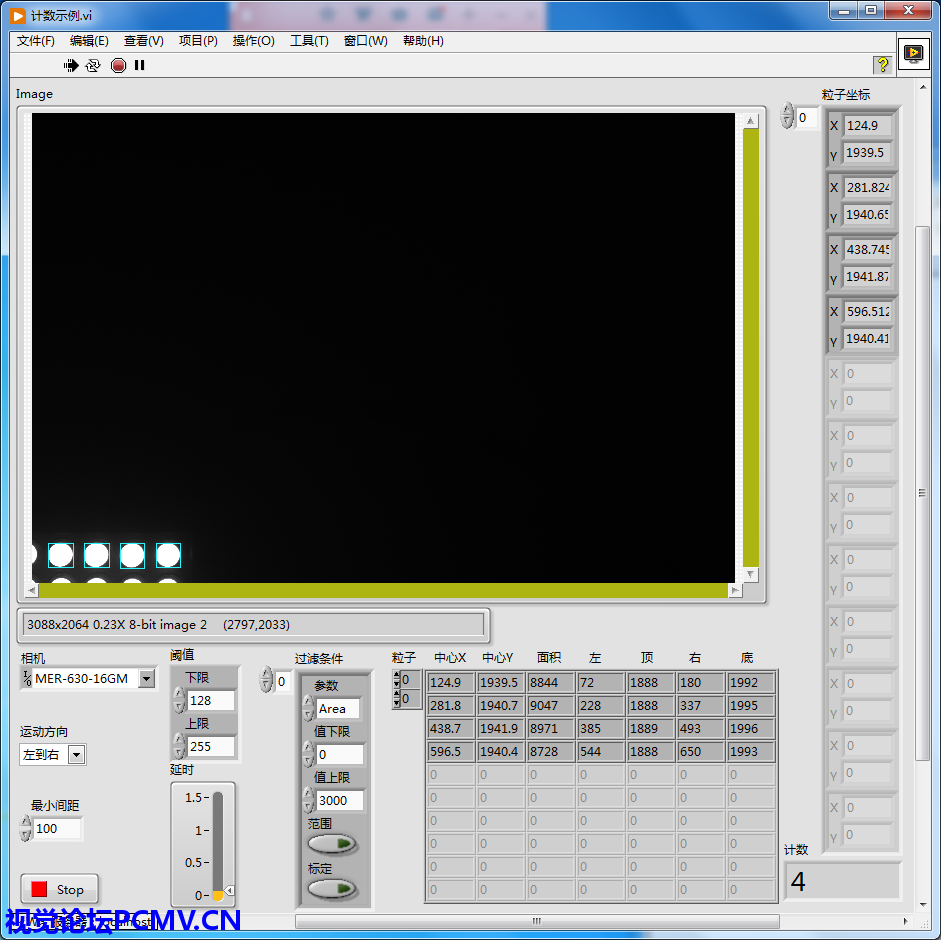Click the LabVIEW icon in title bar

click(x=18, y=16)
